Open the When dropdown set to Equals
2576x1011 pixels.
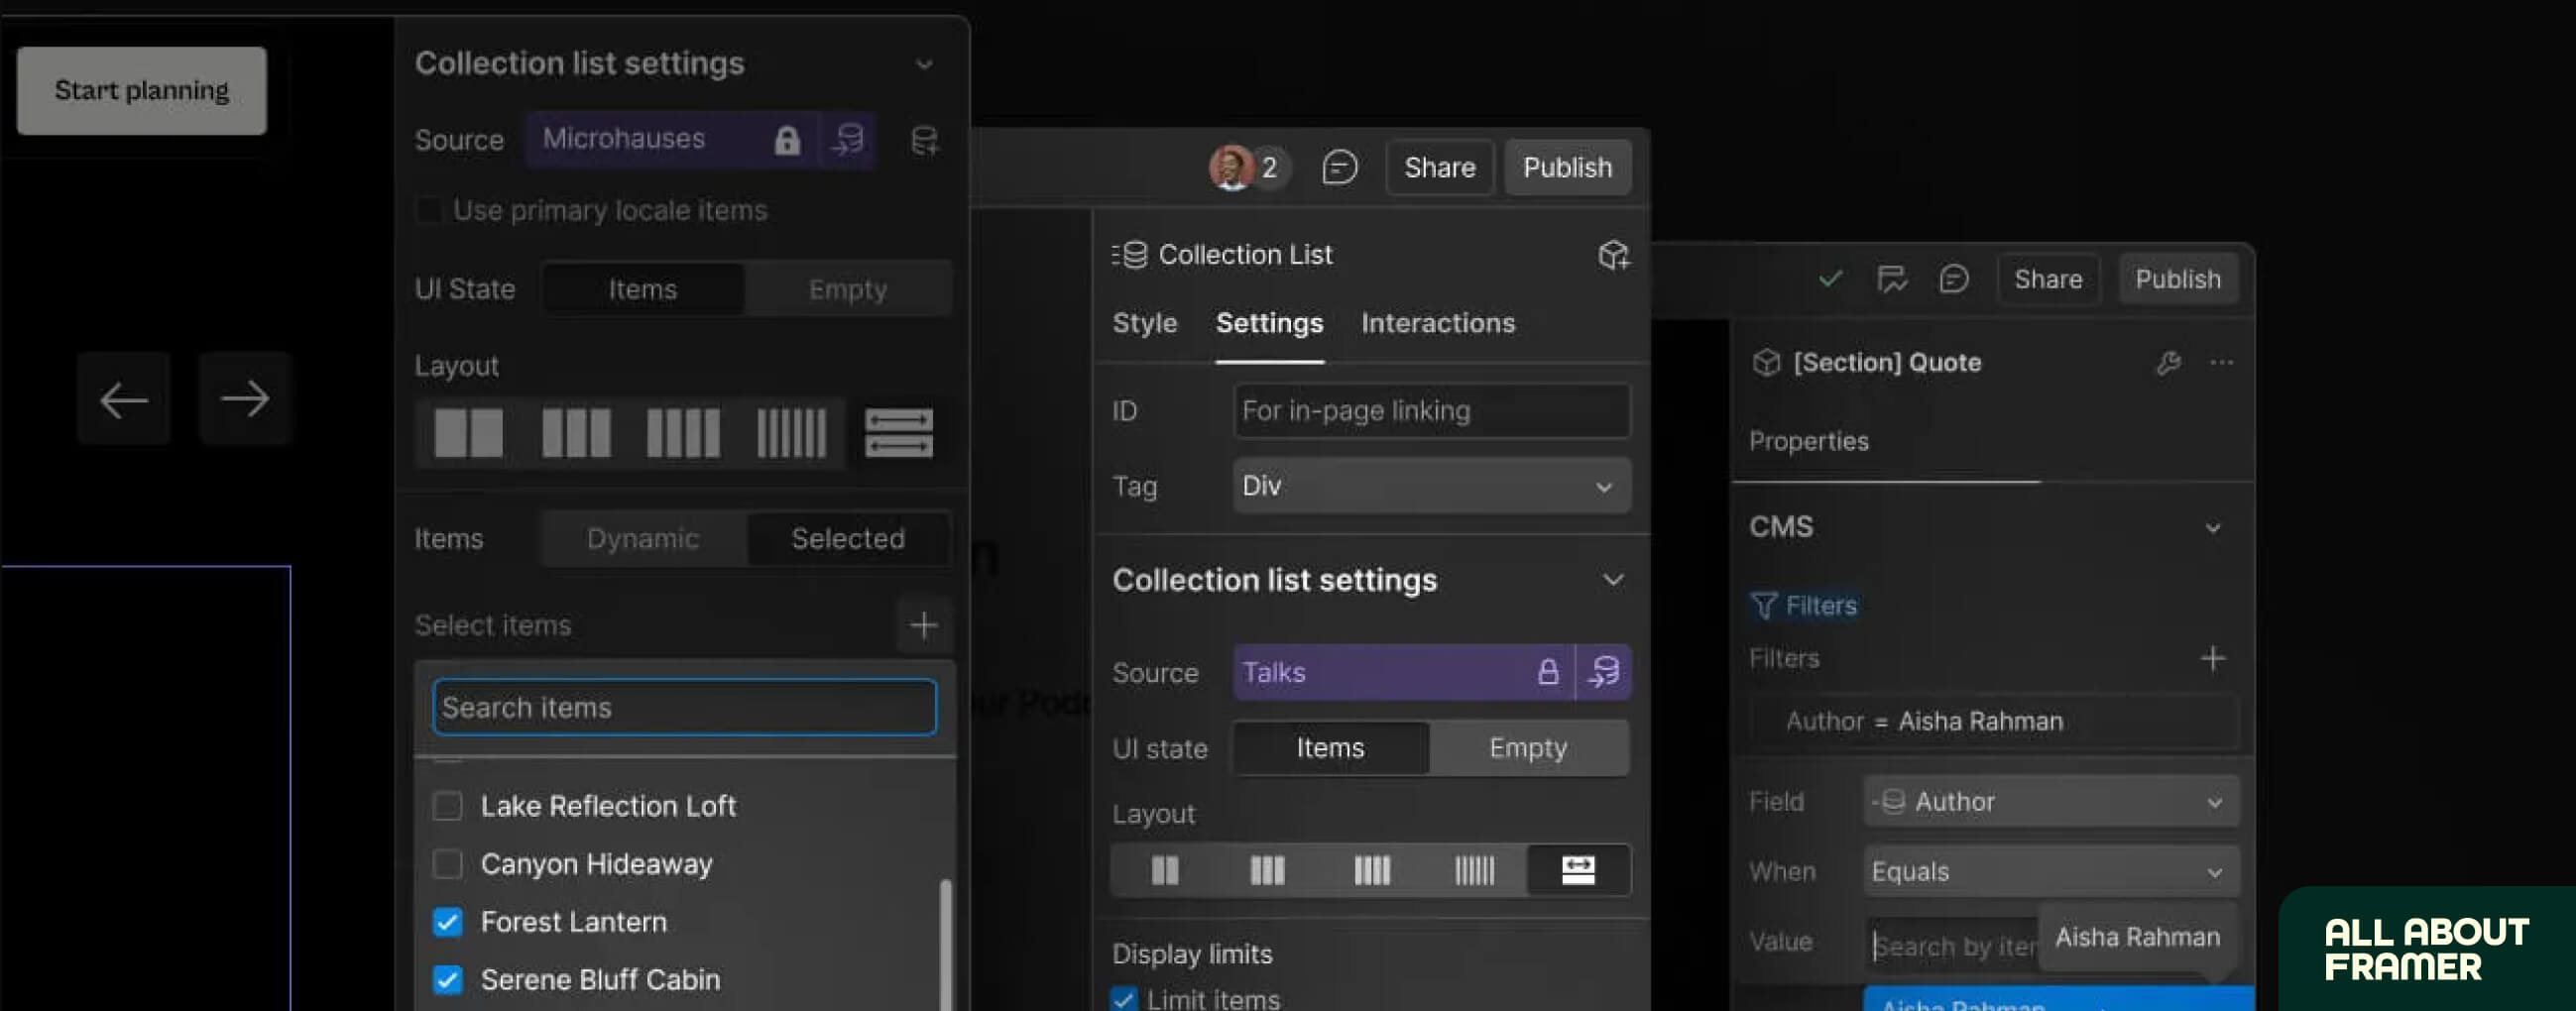click(x=2050, y=871)
